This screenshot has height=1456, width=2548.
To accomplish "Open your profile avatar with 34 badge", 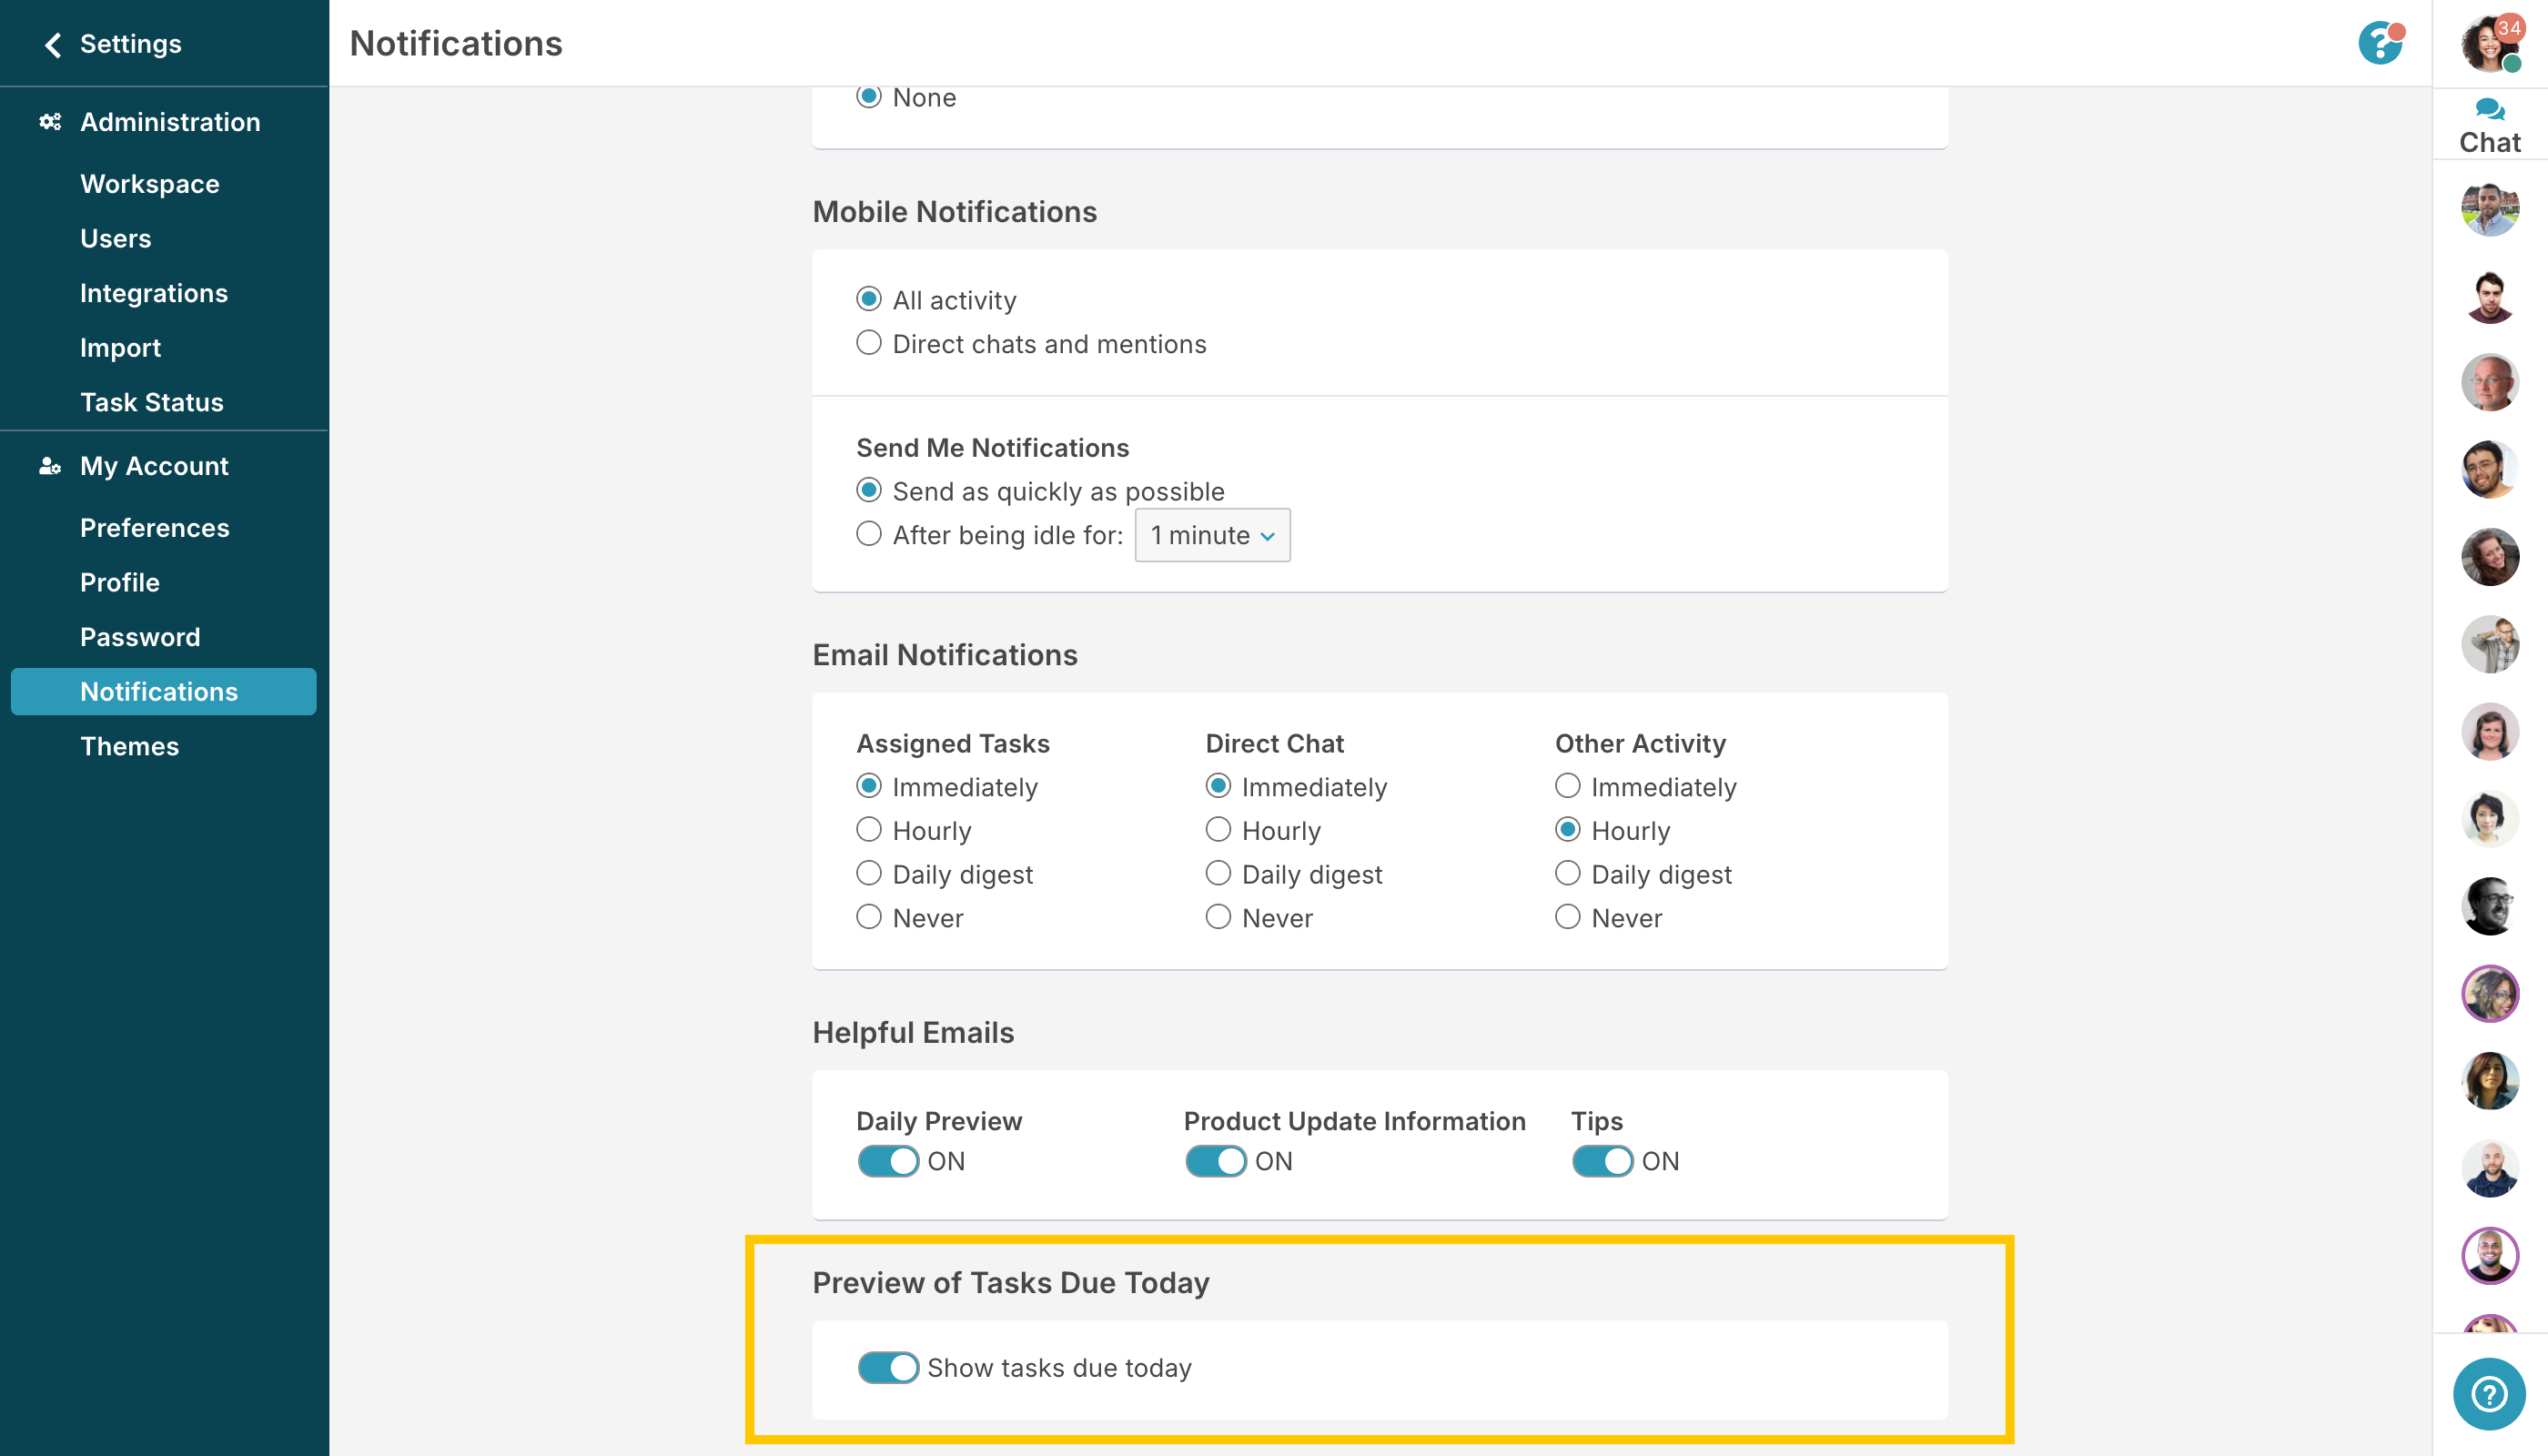I will (x=2489, y=44).
